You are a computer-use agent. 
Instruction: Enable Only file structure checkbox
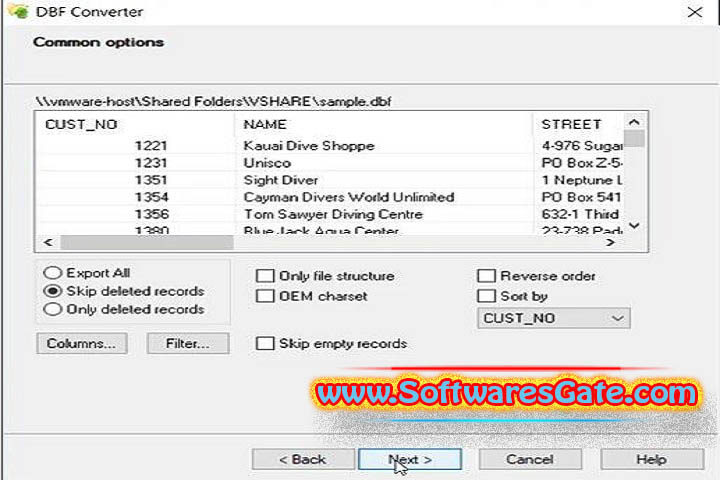pos(265,276)
